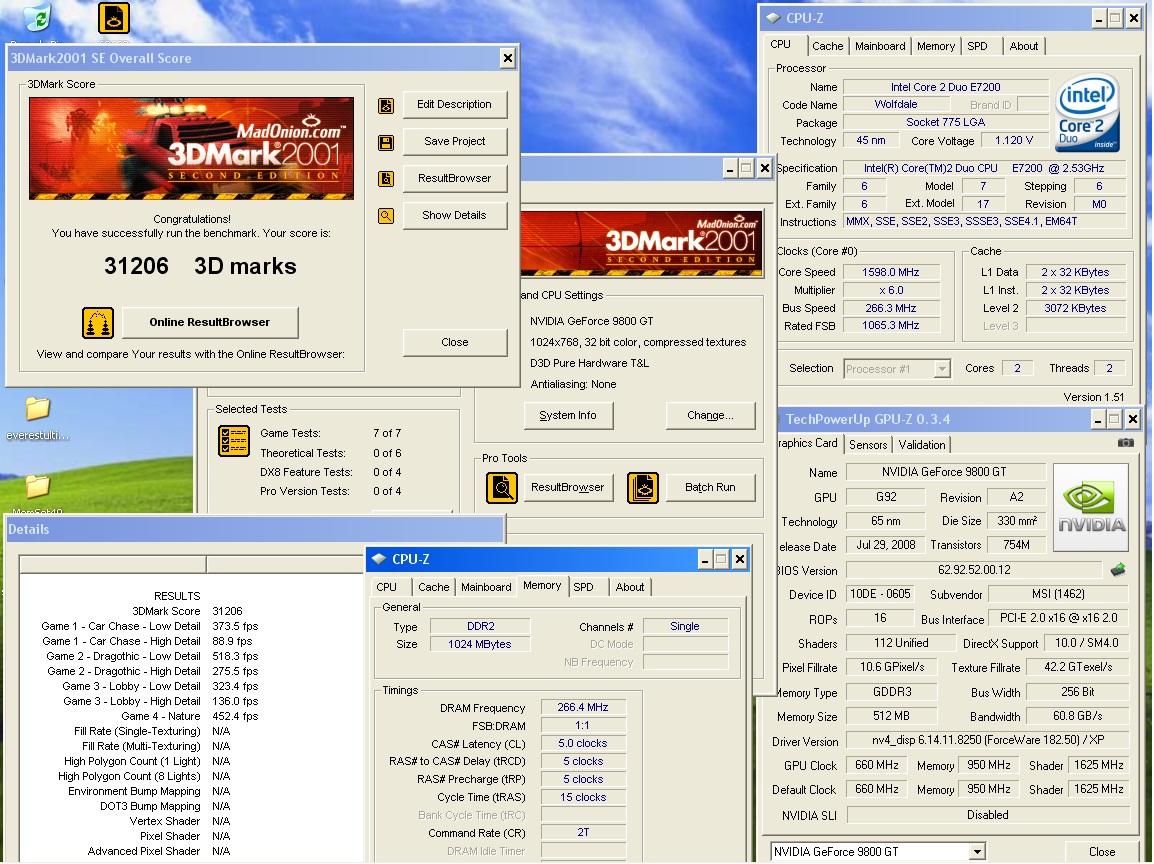The width and height of the screenshot is (1154, 864).
Task: Click the Edit Description icon
Action: pos(386,105)
